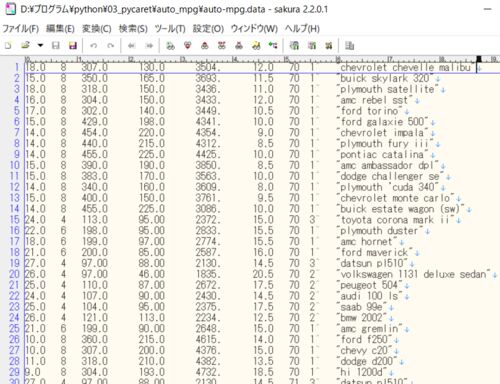The height and width of the screenshot is (384, 500).
Task: Click the text "bmw 2002"
Action: point(361,318)
